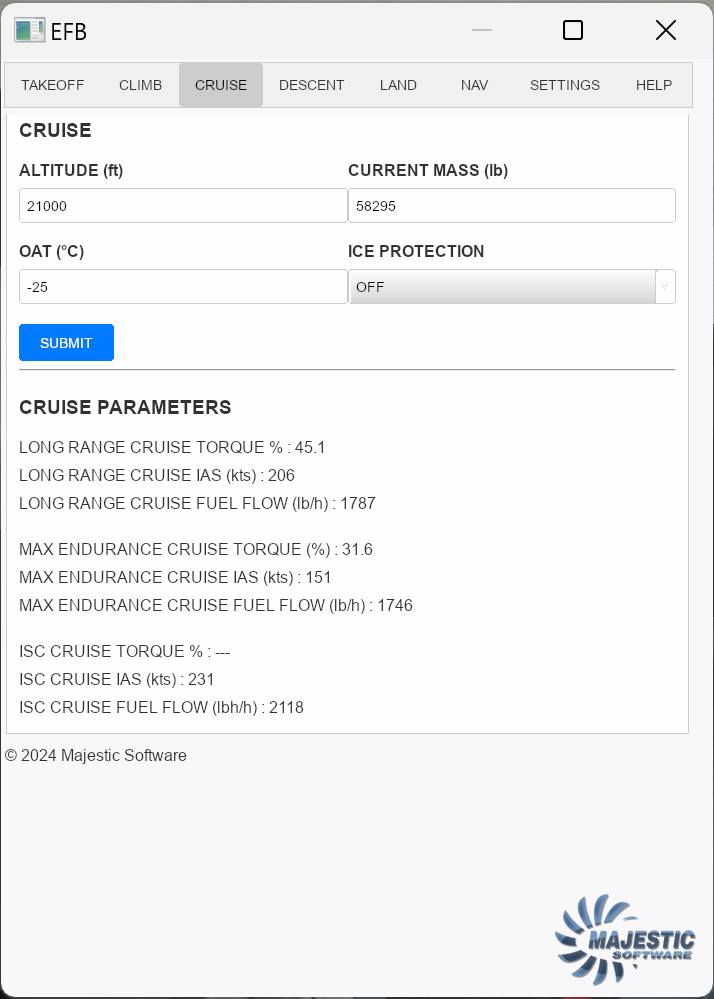Maximize the EFB window

click(x=573, y=30)
